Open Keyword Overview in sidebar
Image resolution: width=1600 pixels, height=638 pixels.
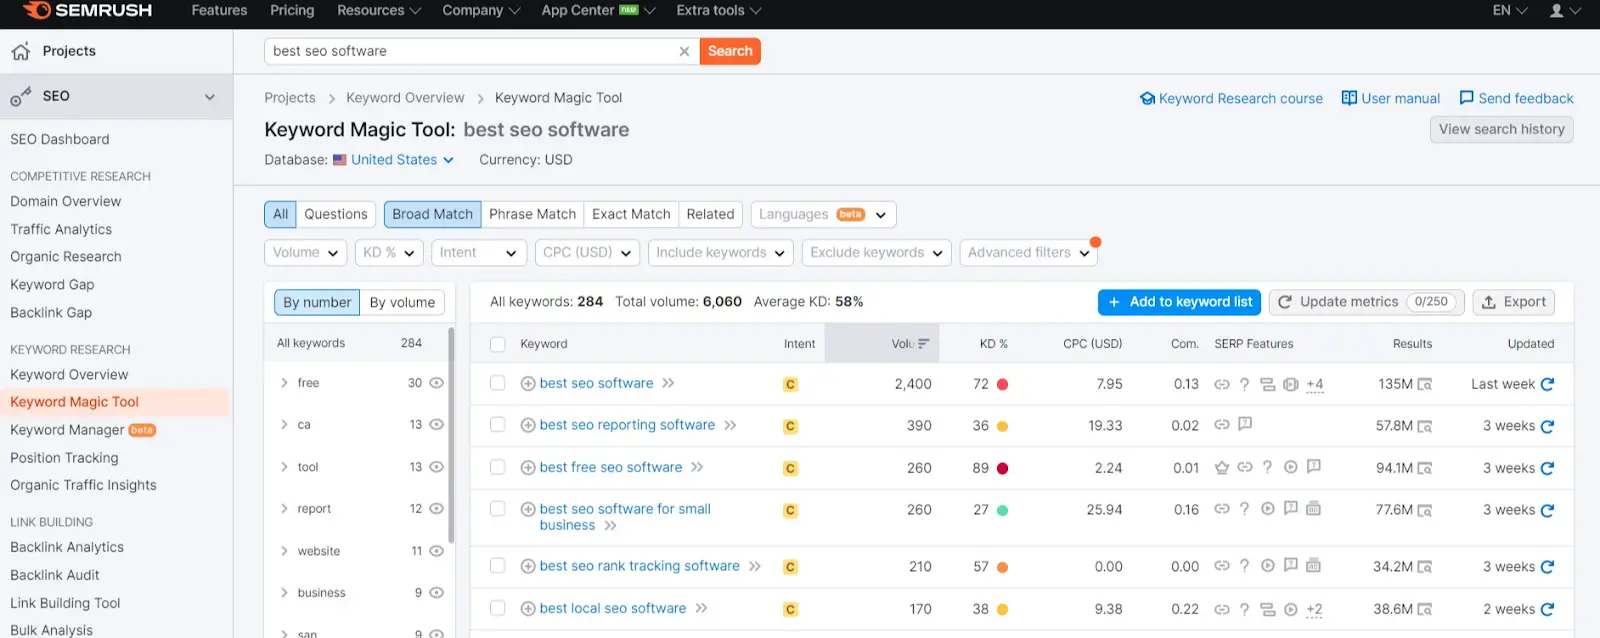coord(69,374)
